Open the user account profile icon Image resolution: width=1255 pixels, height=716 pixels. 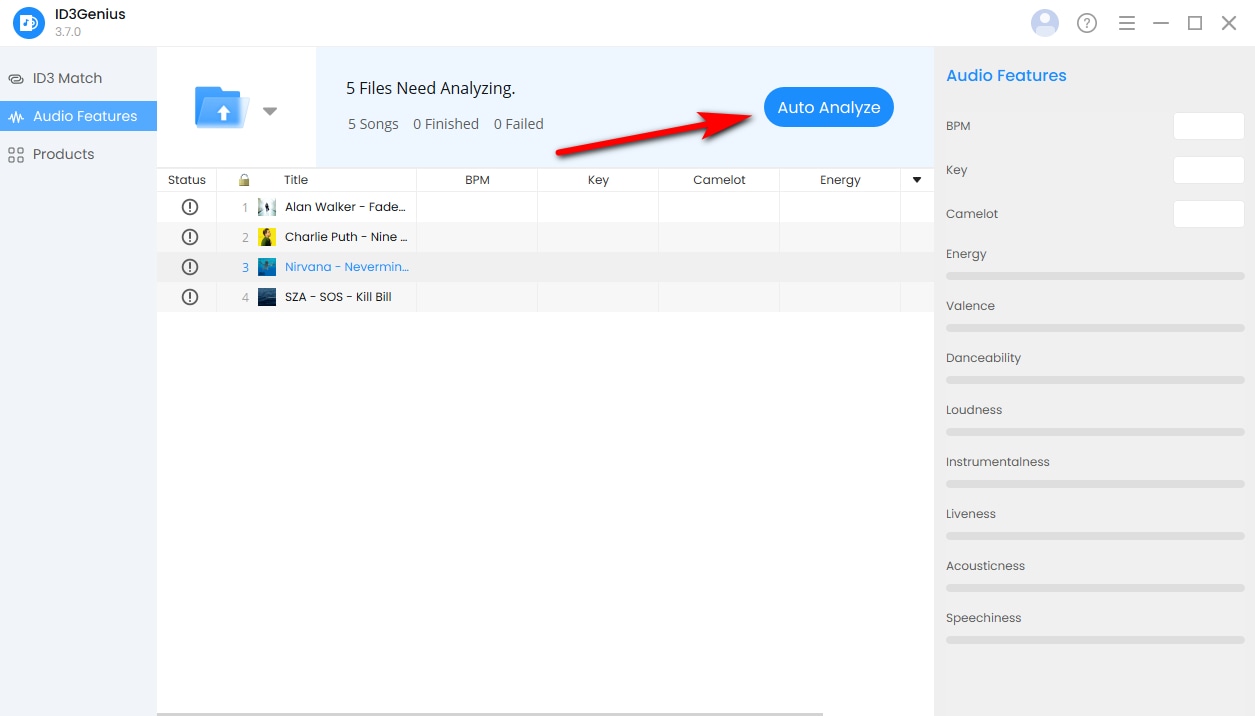[1044, 23]
